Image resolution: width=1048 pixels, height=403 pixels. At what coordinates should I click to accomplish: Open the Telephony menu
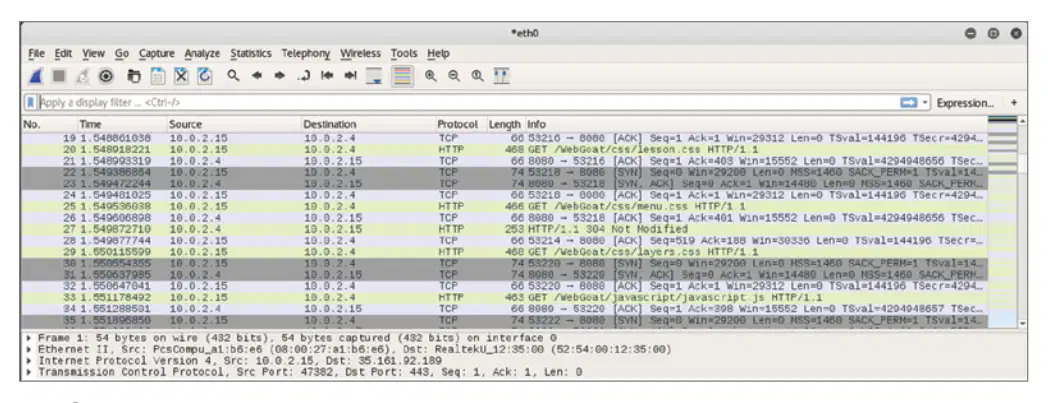tap(305, 53)
